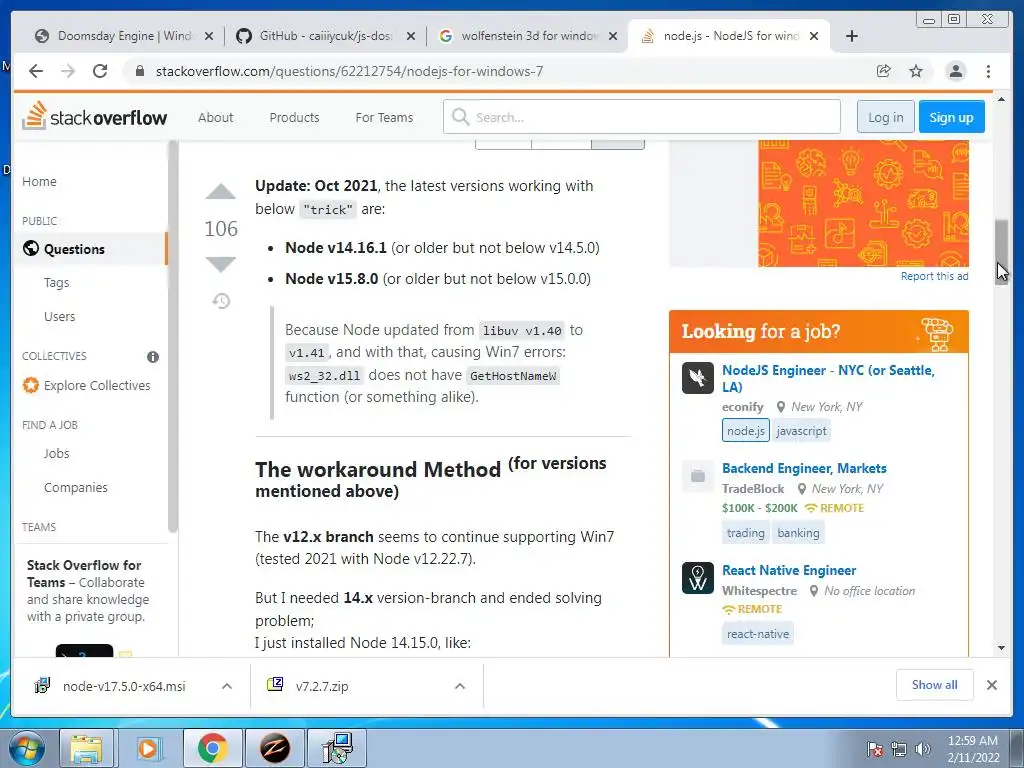Open Backend Engineer, Markets job listing
Screen dimensions: 1024x768
click(804, 468)
